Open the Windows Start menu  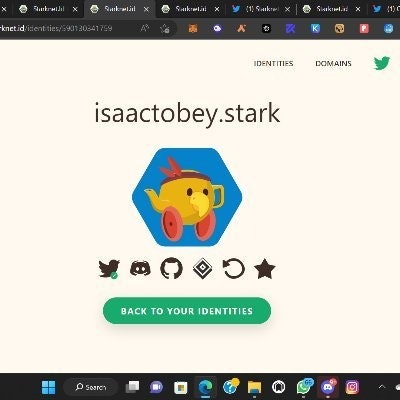[49, 387]
